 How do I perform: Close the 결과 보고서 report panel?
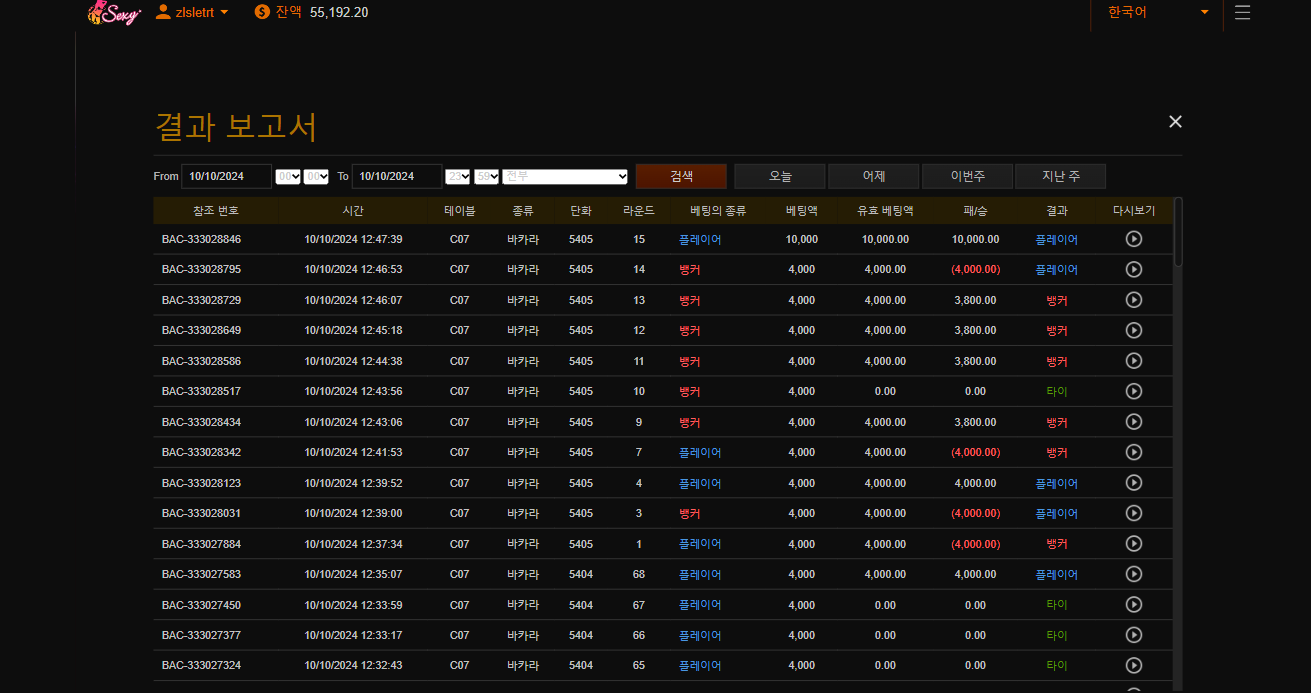1175,121
